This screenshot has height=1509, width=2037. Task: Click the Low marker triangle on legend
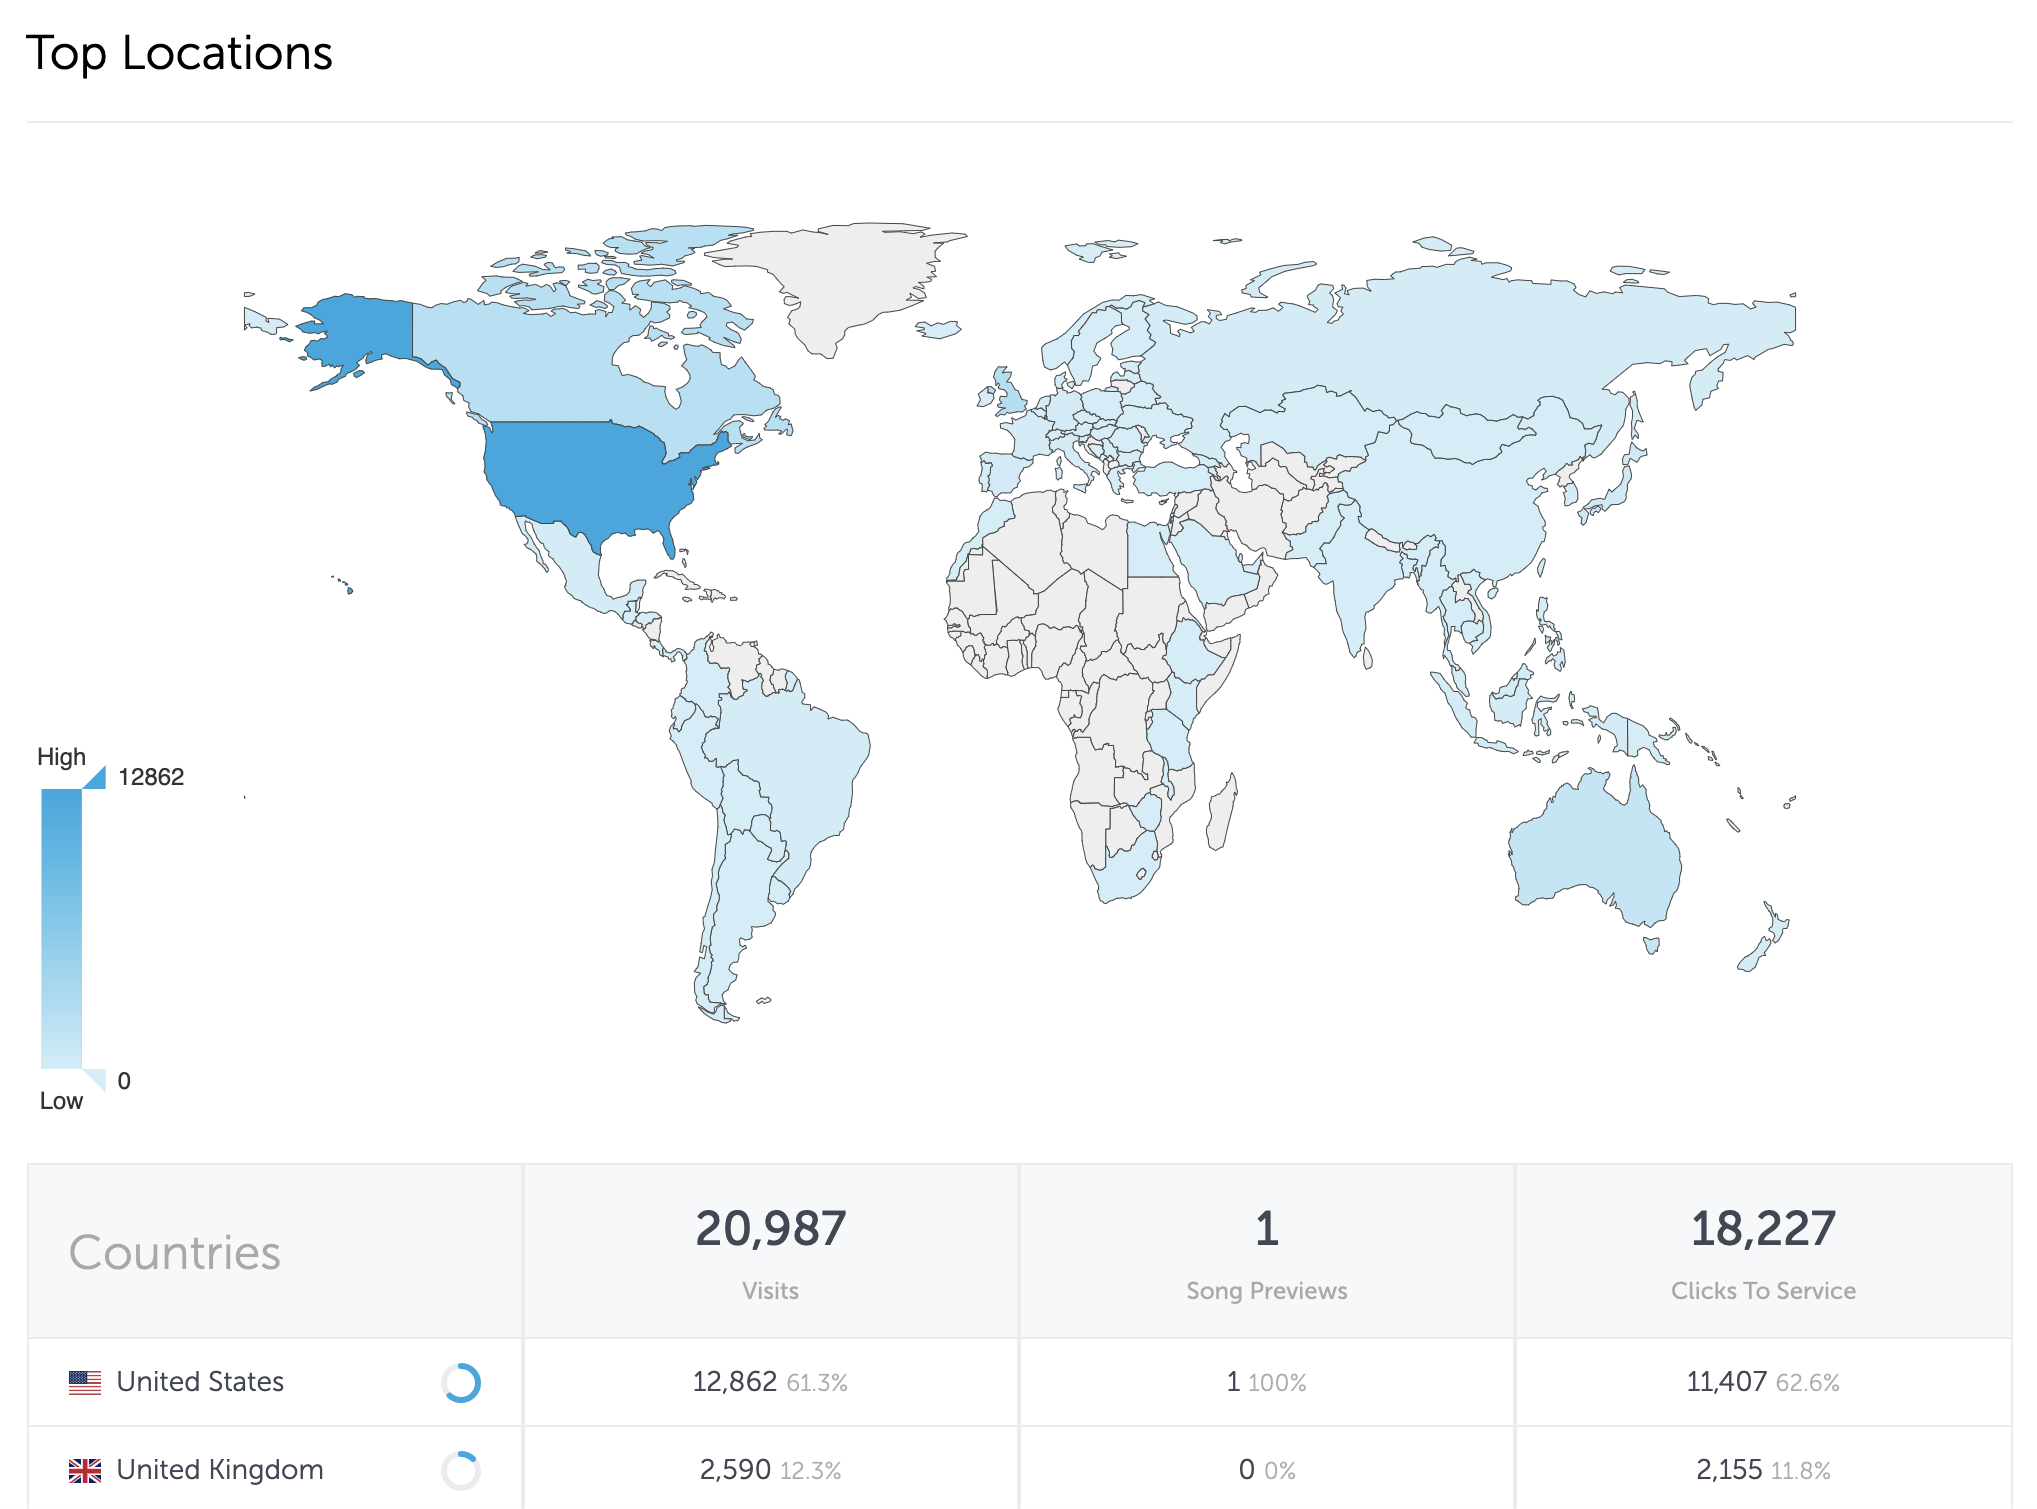point(95,1079)
